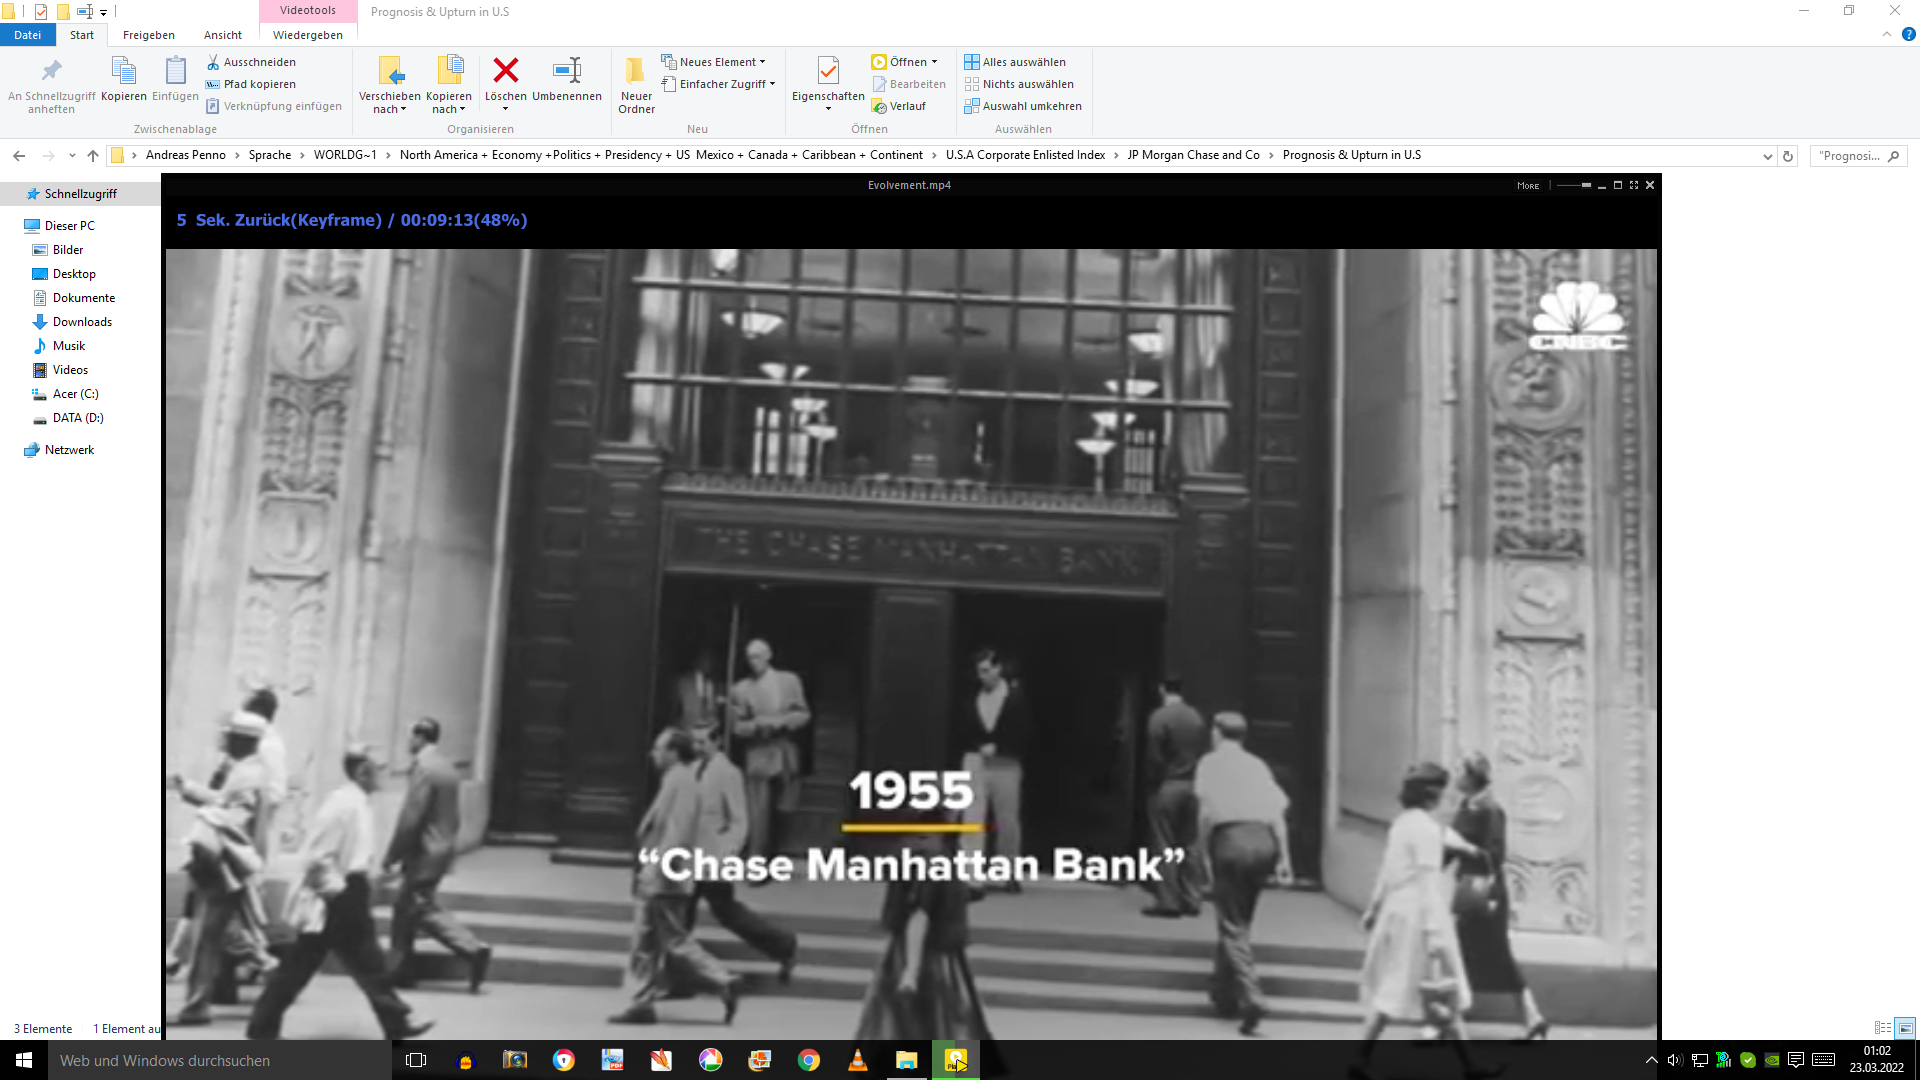1920x1080 pixels.
Task: Open the Verschieben nach dropdown
Action: (389, 103)
